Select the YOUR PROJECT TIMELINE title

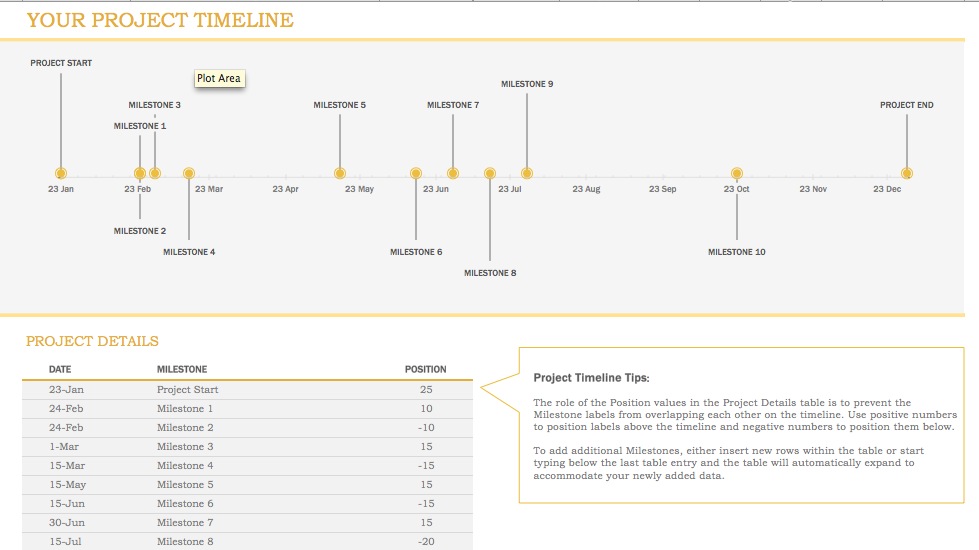coord(160,20)
